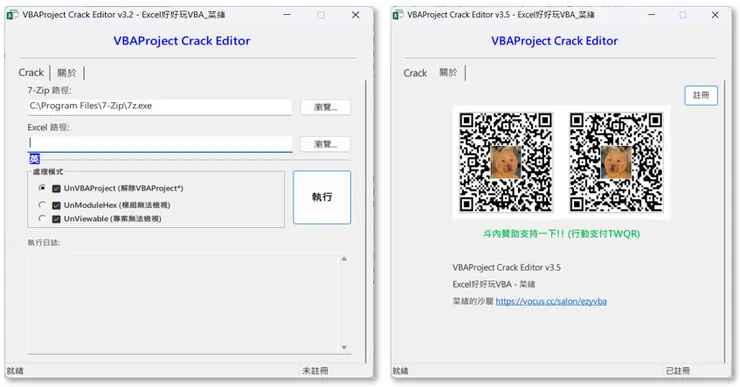Screen dimensions: 740x387
Task: Switch to Crack tab in v3.2 window
Action: coord(31,73)
